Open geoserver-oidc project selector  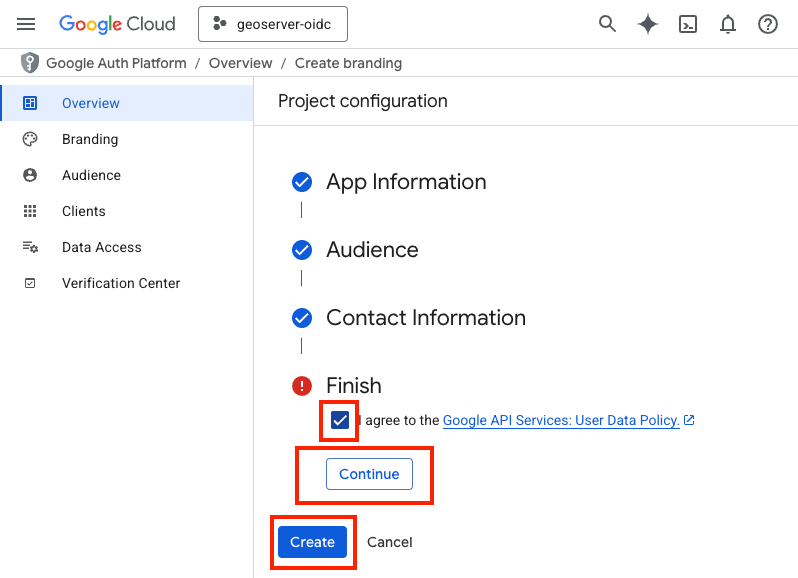(x=273, y=25)
